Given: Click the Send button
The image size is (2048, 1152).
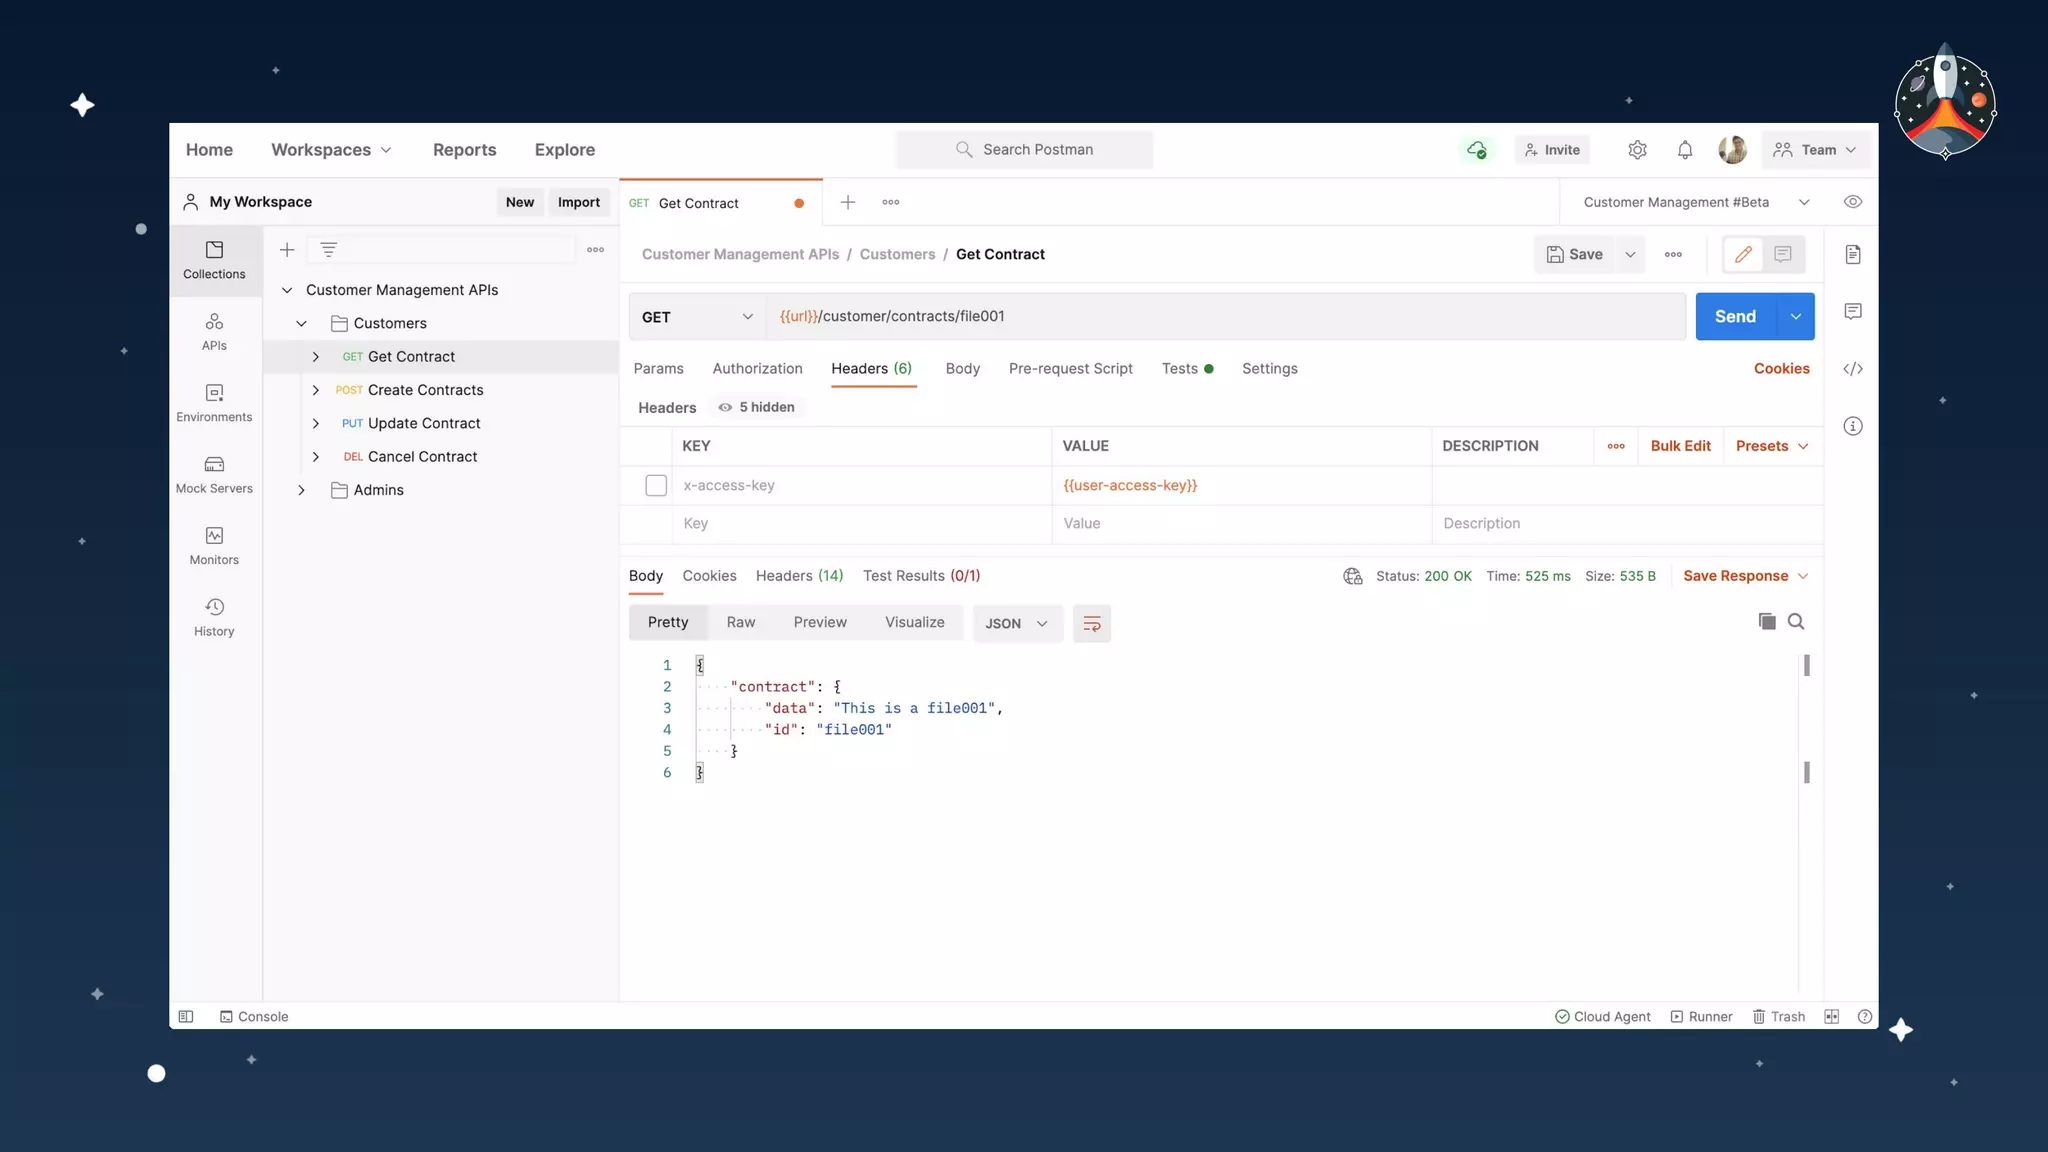Looking at the screenshot, I should pyautogui.click(x=1735, y=317).
